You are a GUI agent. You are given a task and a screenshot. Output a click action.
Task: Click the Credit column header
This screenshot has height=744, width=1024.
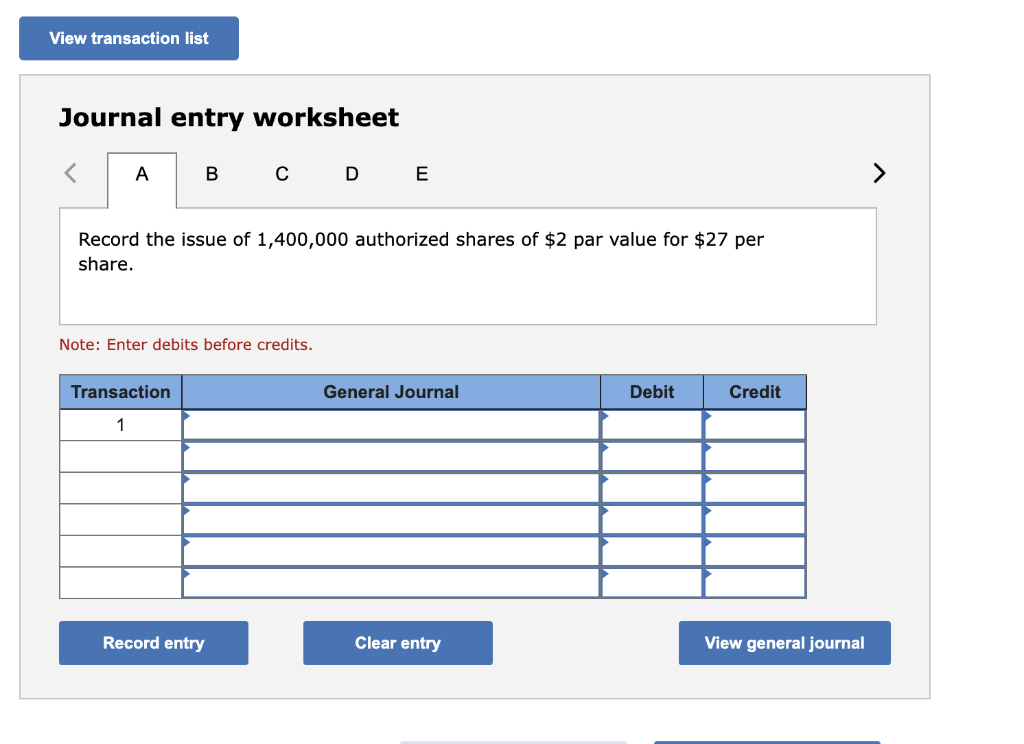click(755, 392)
